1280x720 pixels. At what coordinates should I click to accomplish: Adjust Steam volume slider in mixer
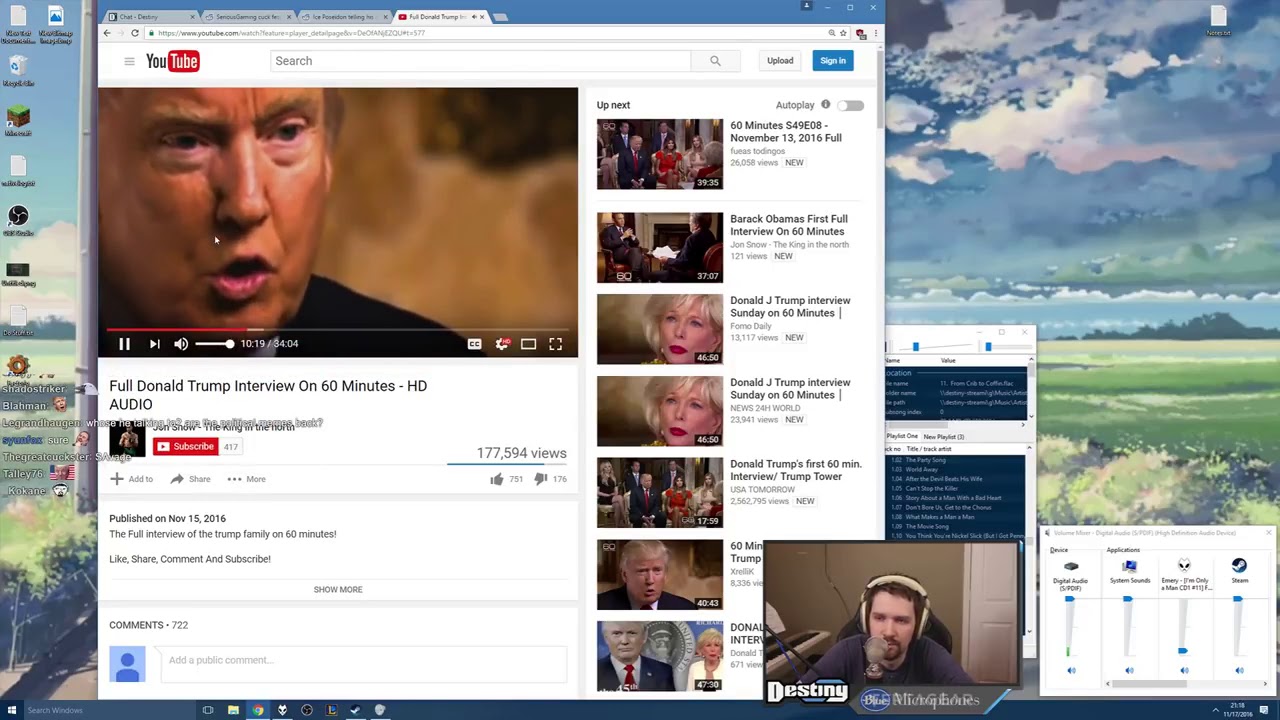pos(1238,599)
